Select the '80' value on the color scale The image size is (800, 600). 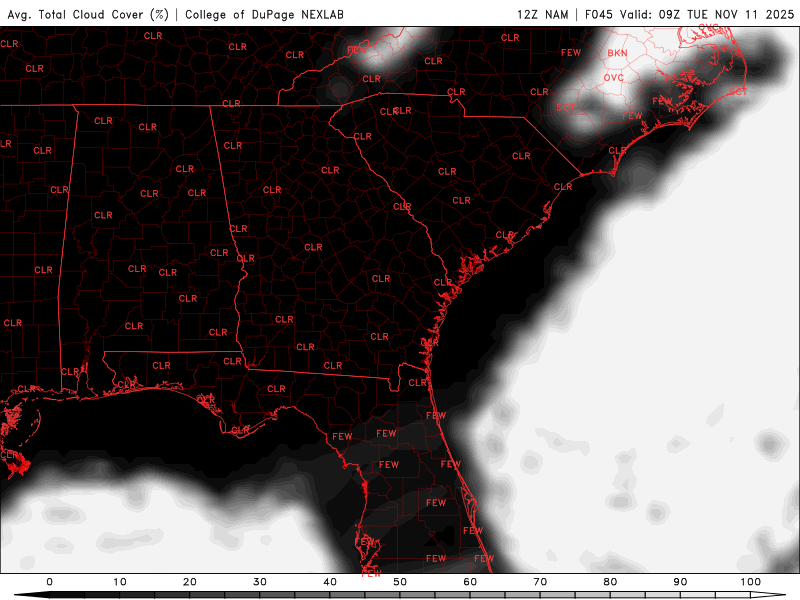[x=610, y=582]
